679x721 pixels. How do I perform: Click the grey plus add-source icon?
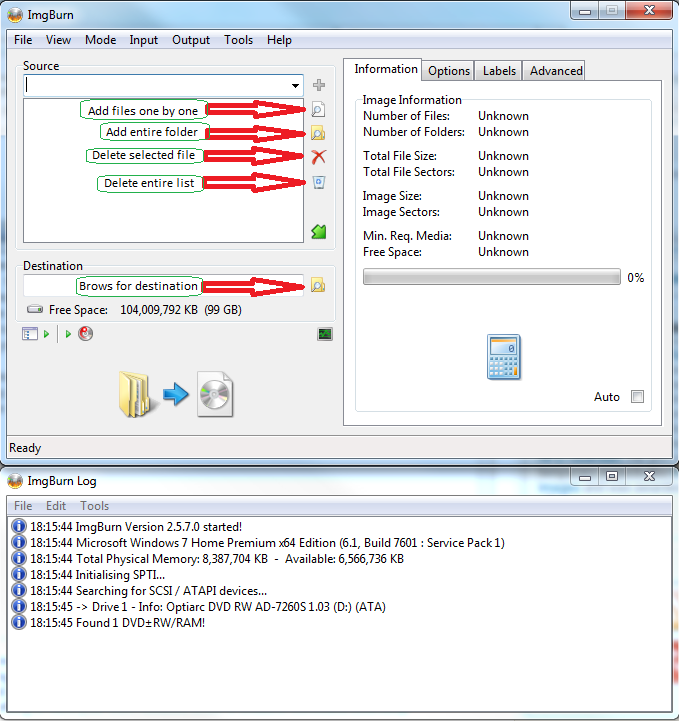[x=319, y=85]
